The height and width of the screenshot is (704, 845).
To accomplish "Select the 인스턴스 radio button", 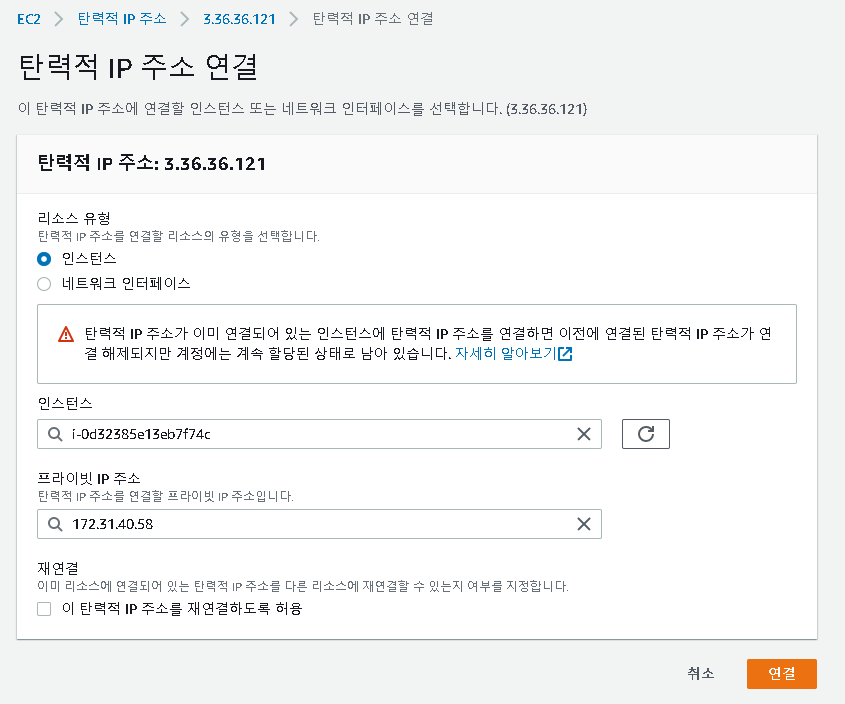I will 44,259.
